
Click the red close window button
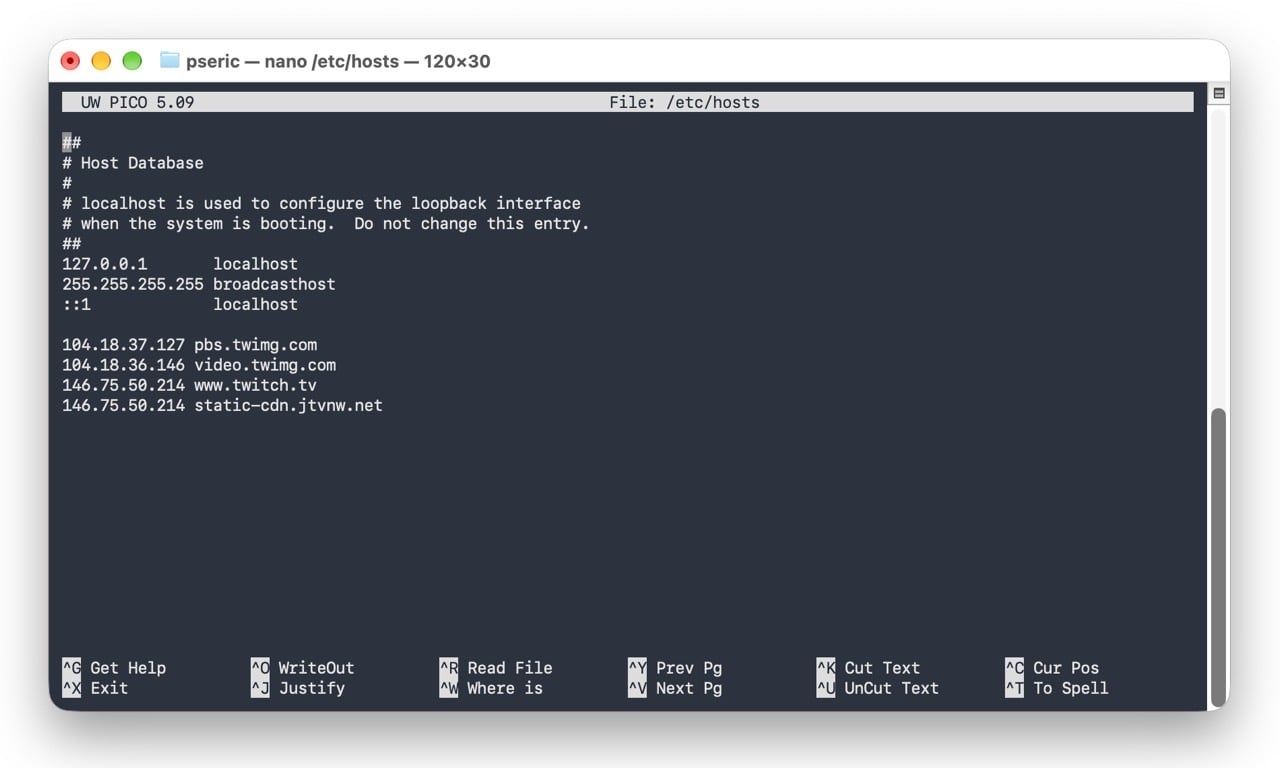70,61
